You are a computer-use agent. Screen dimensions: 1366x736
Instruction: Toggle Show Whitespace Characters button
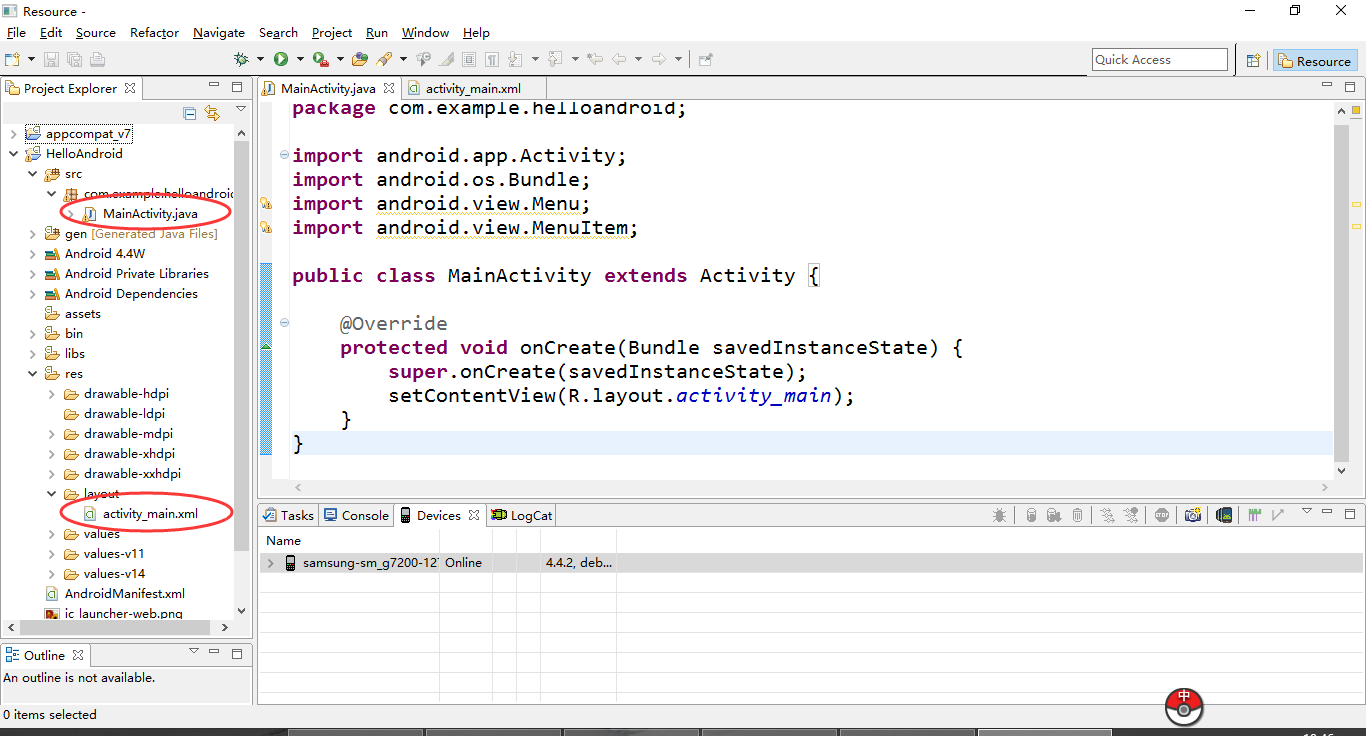click(491, 60)
